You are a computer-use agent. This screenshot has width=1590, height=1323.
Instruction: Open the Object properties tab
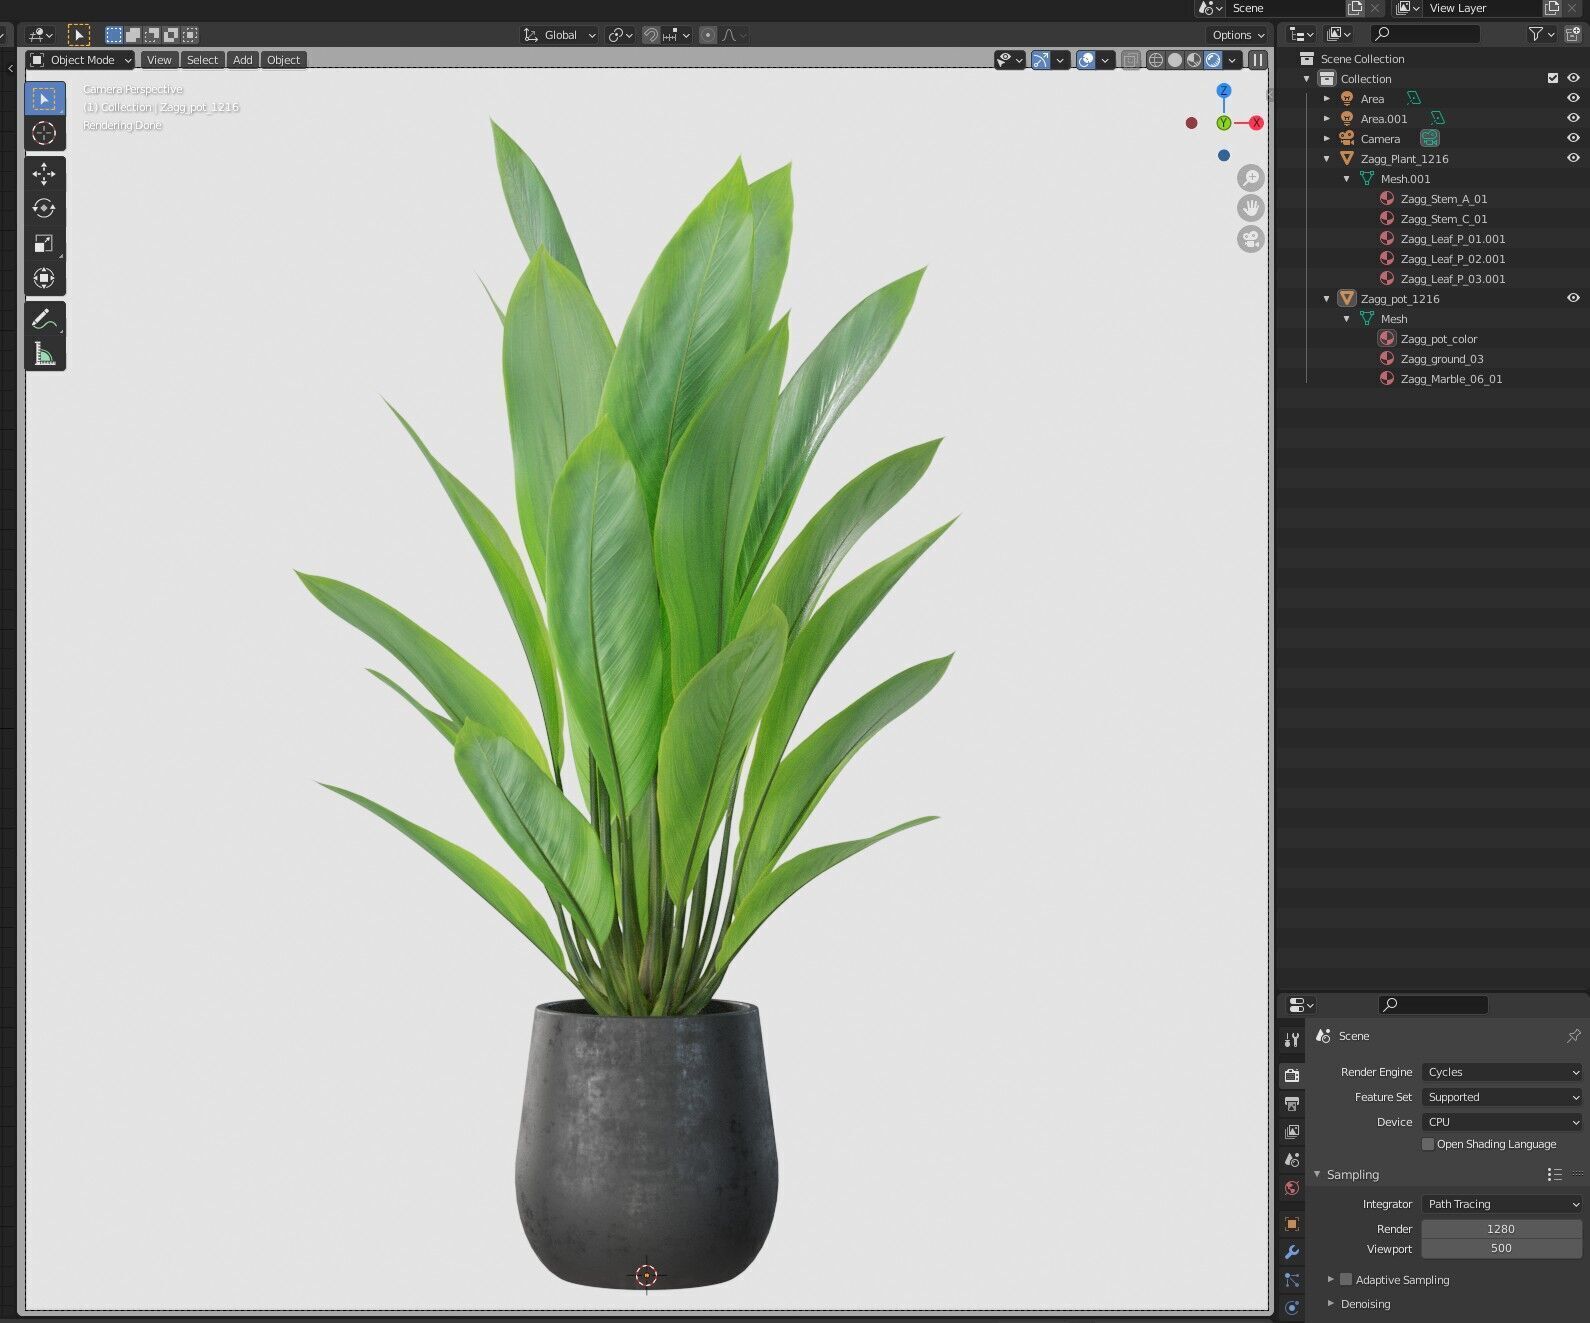1292,1224
